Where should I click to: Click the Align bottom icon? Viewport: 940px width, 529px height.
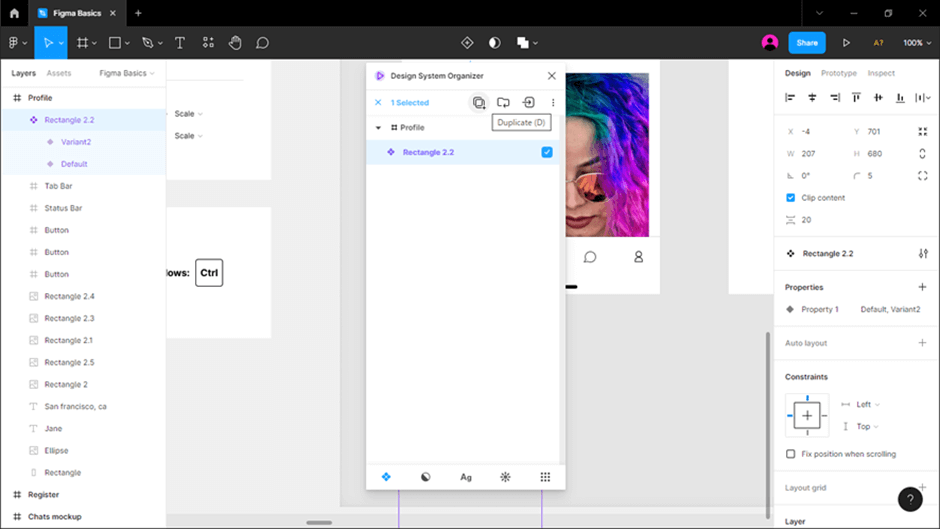[x=900, y=97]
